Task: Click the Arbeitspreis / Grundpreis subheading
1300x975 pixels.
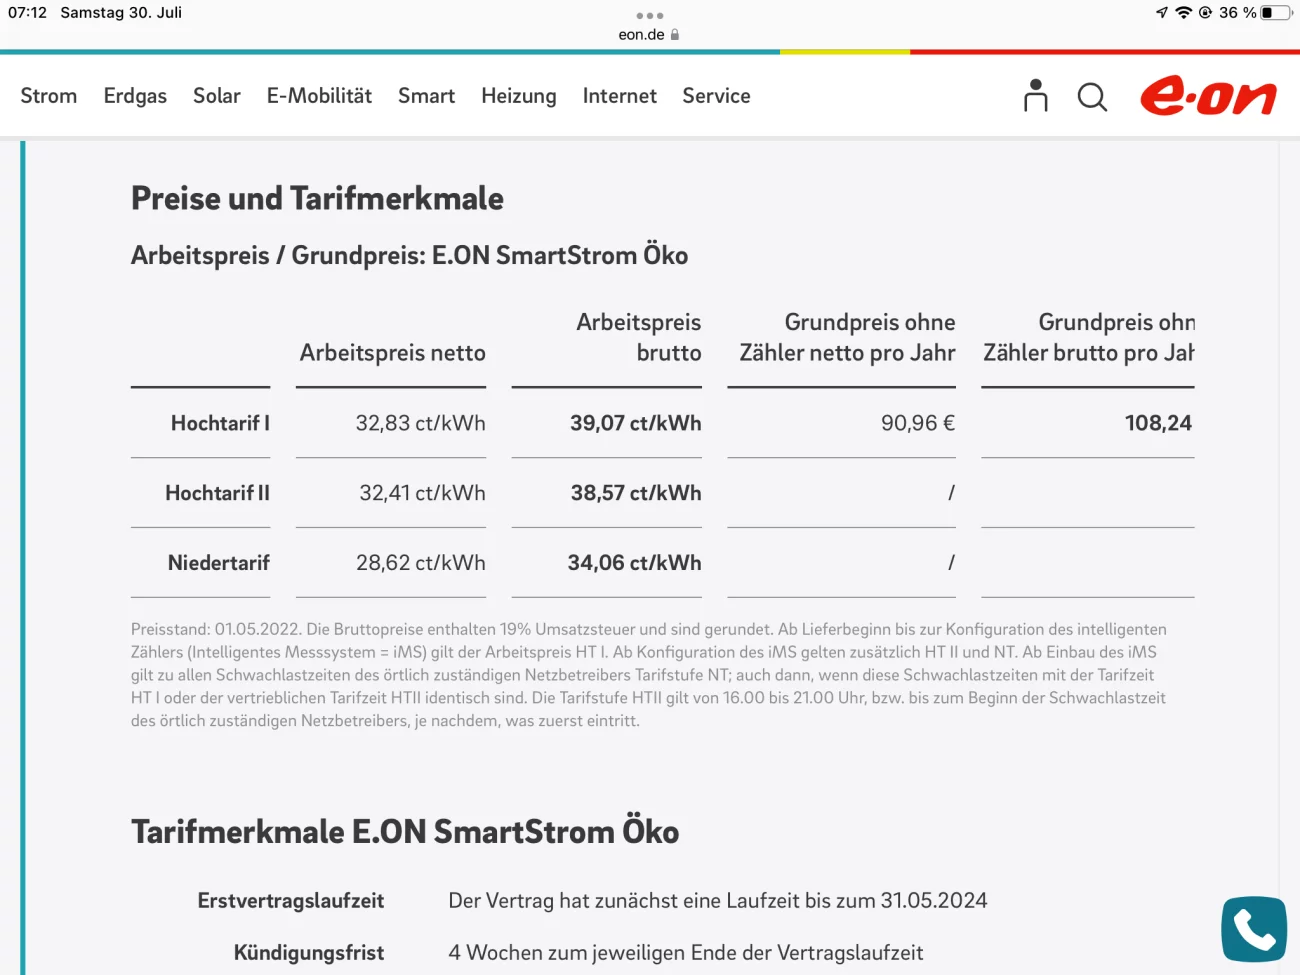Action: pos(409,255)
